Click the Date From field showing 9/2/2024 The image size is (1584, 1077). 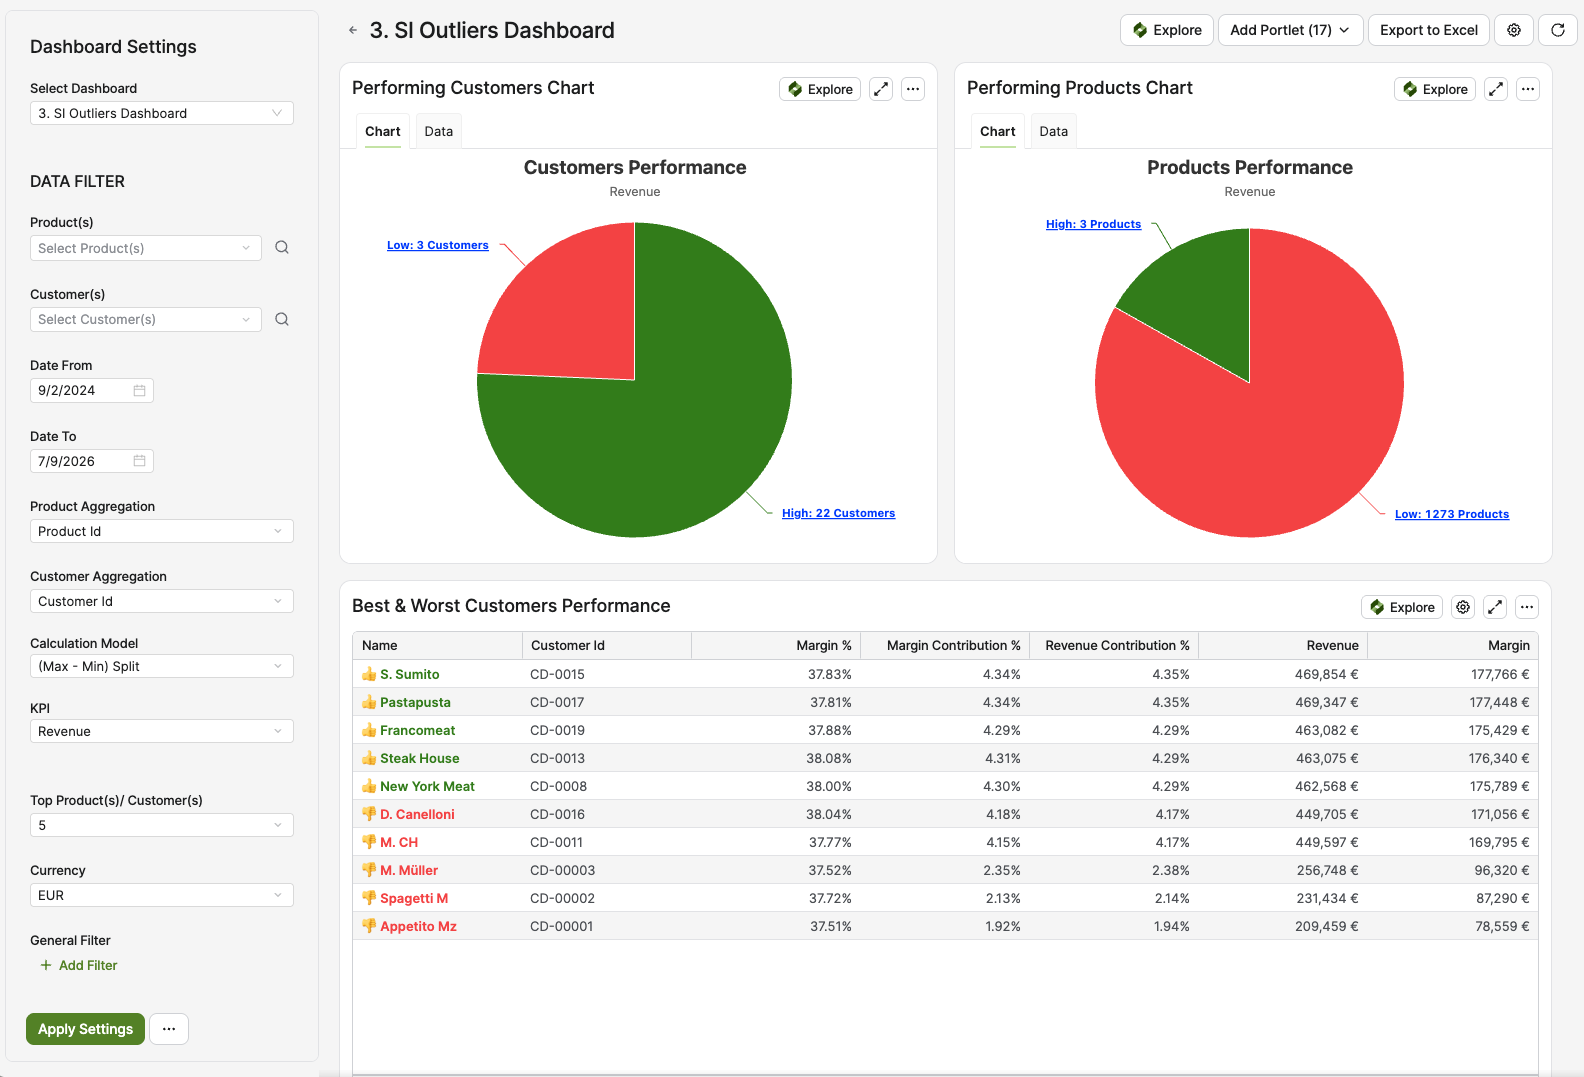[92, 390]
